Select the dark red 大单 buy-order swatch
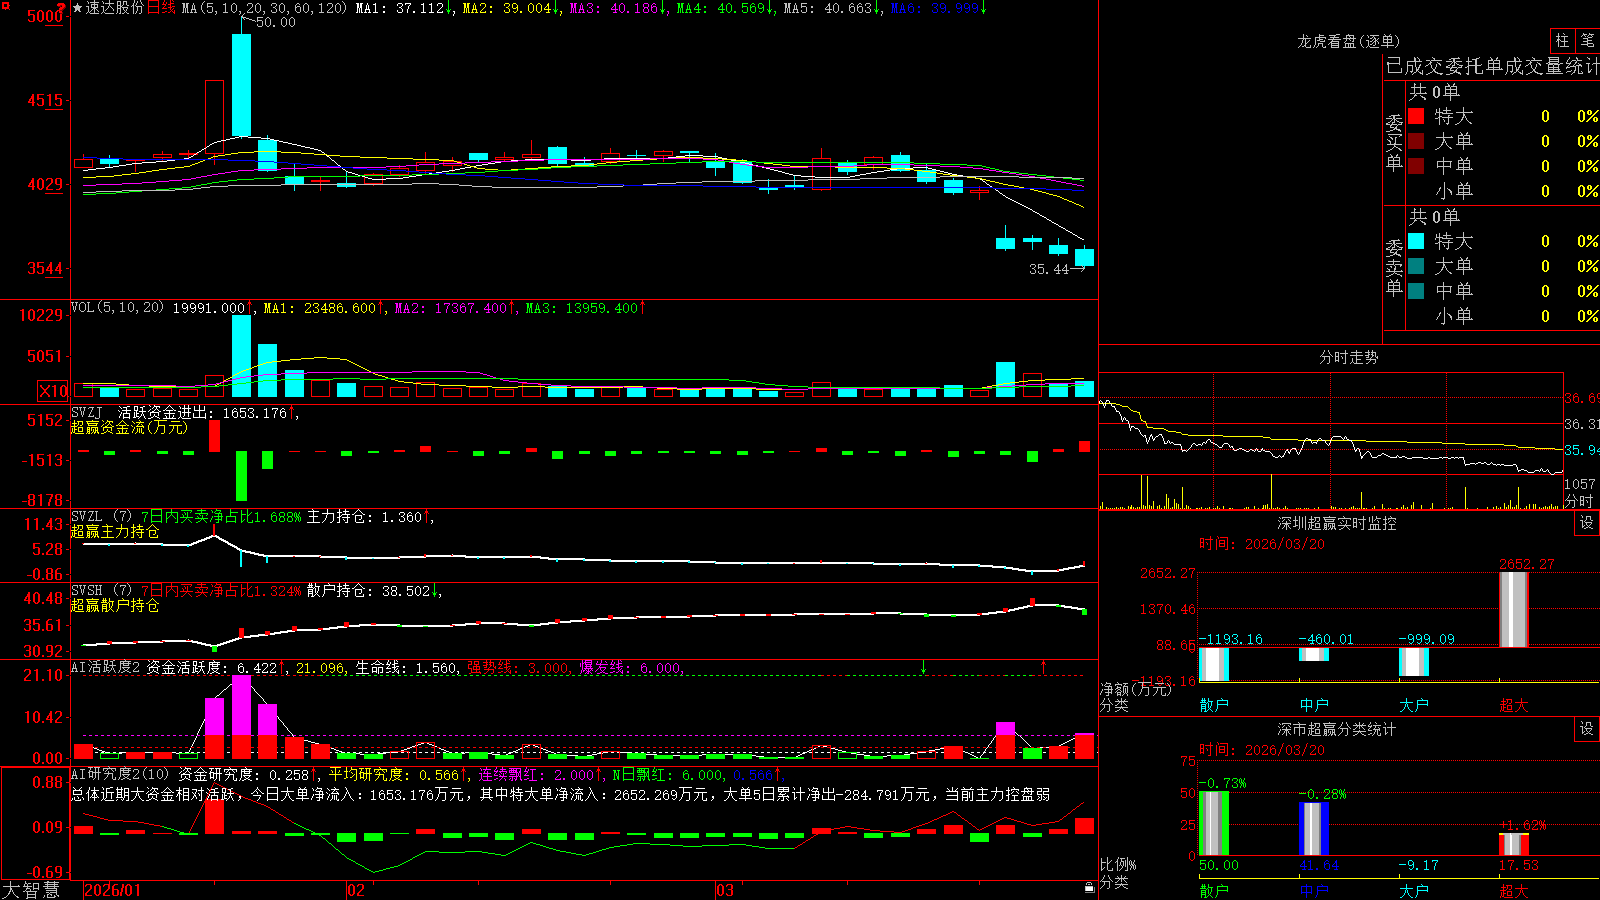Image resolution: width=1600 pixels, height=900 pixels. click(x=1416, y=141)
